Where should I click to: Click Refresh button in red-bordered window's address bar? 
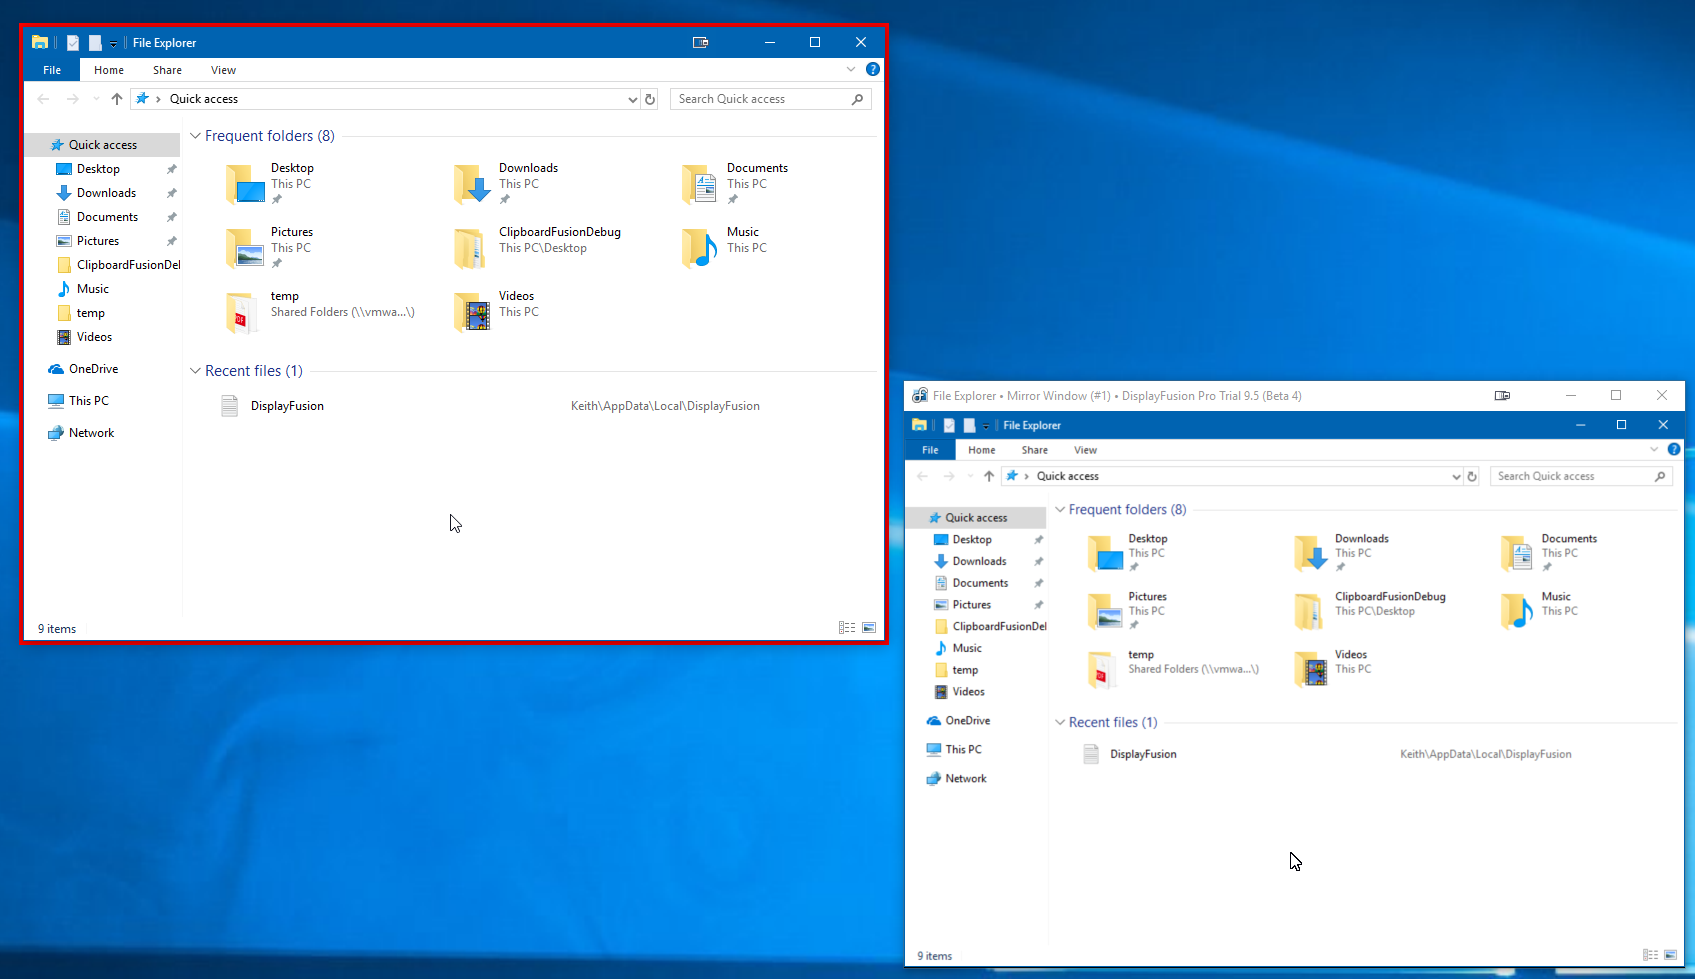point(650,99)
